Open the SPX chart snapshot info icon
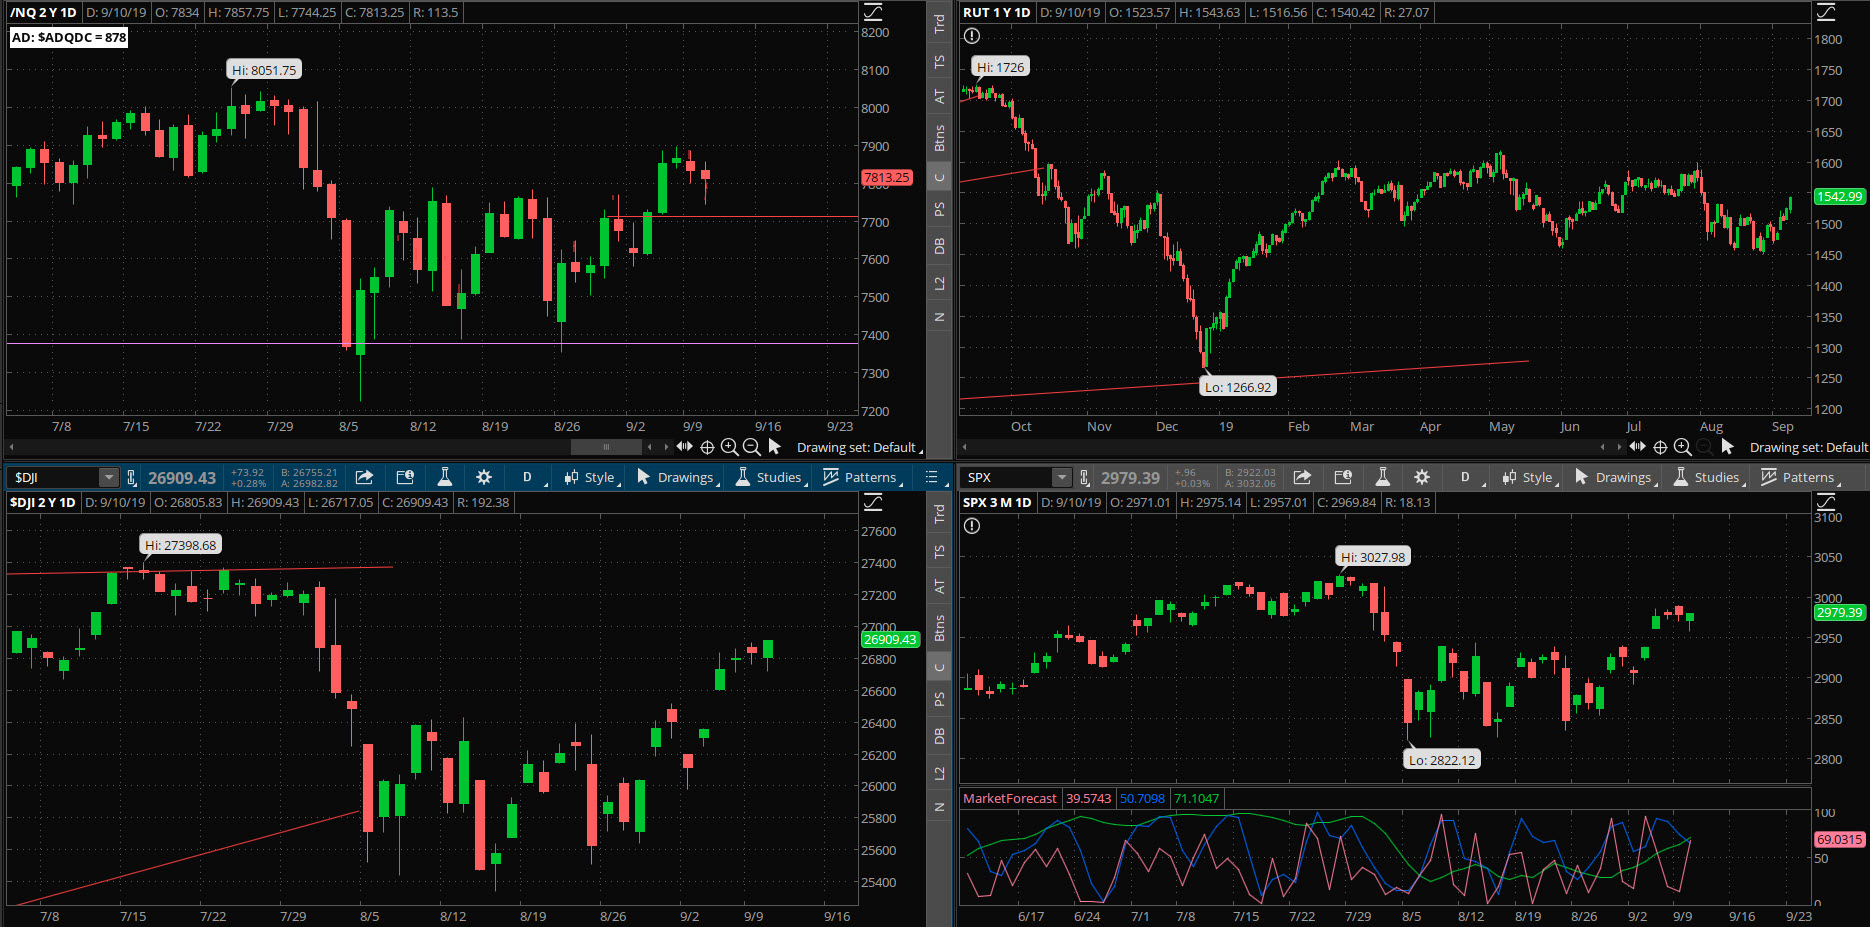The height and width of the screenshot is (927, 1870). tap(1342, 477)
